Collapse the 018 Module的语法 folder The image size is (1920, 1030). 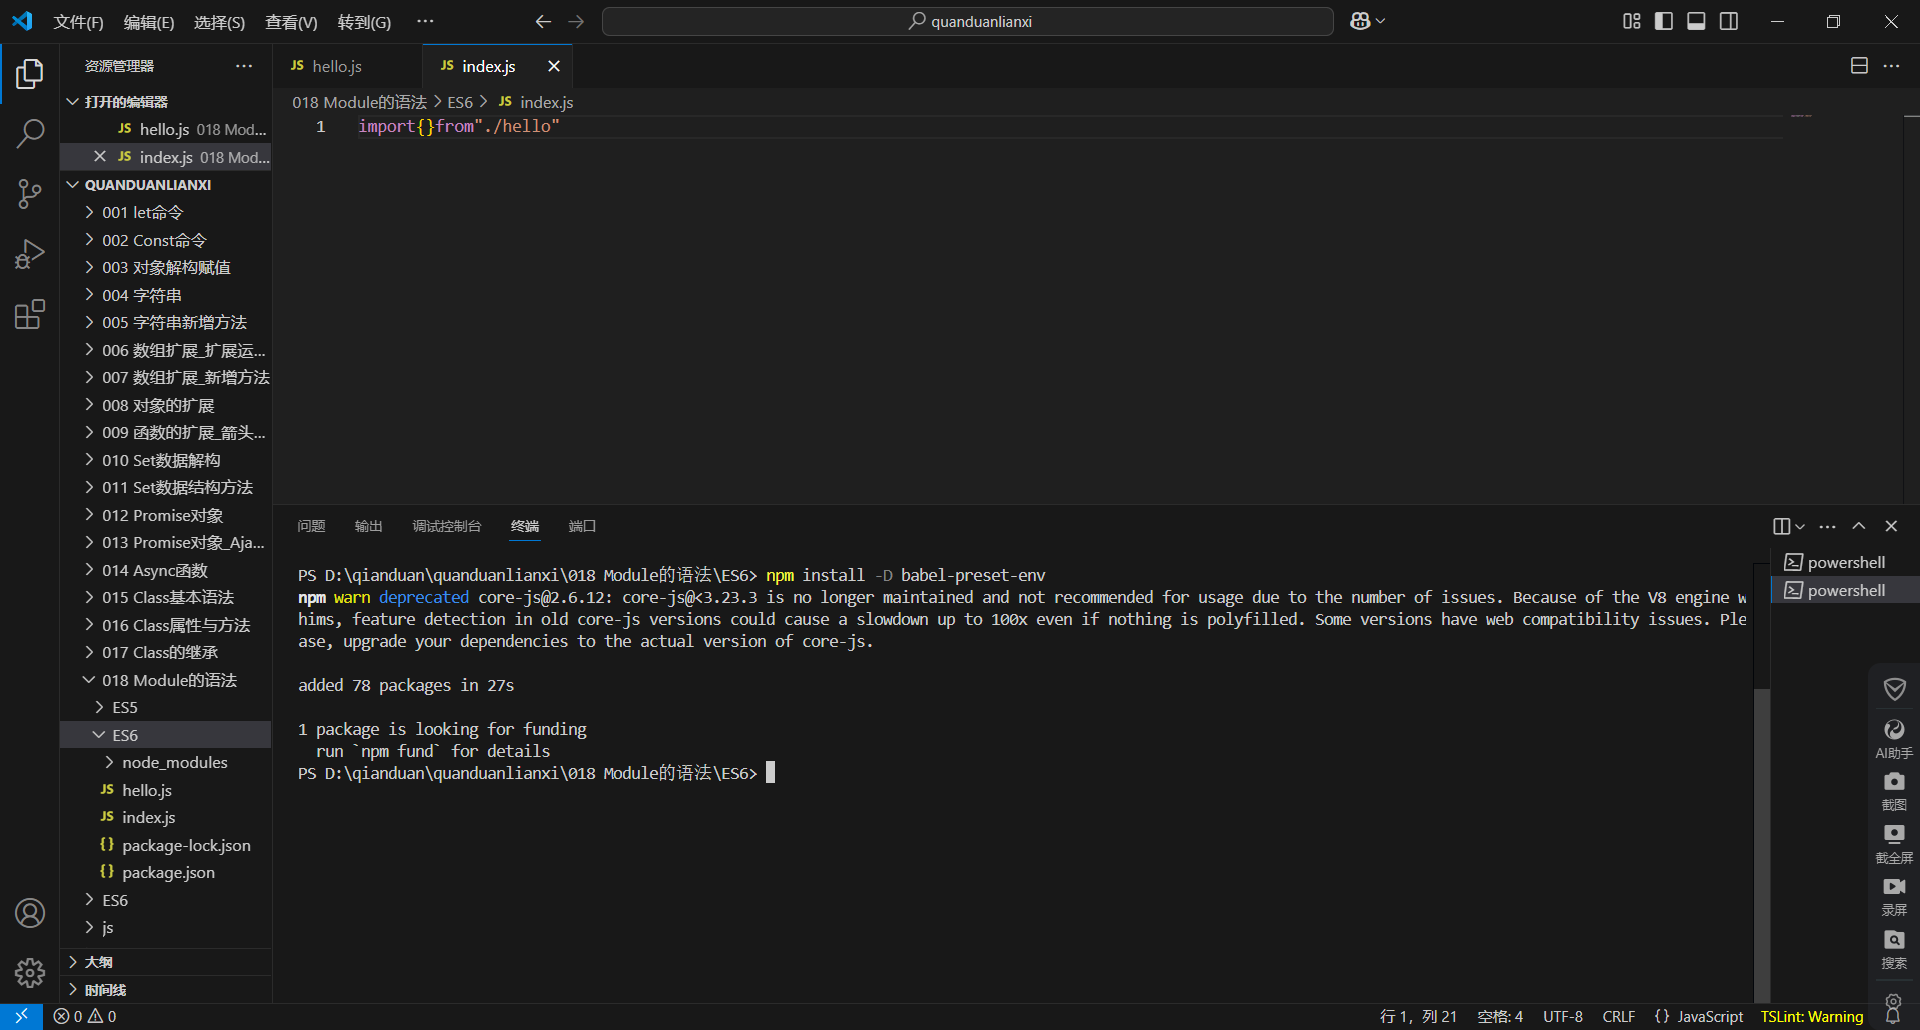click(x=166, y=681)
